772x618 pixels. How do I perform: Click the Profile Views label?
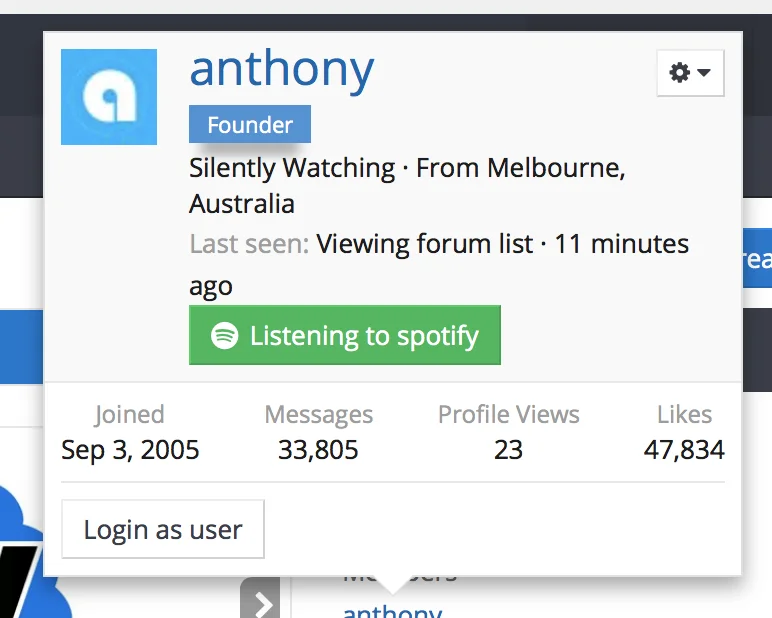[509, 415]
